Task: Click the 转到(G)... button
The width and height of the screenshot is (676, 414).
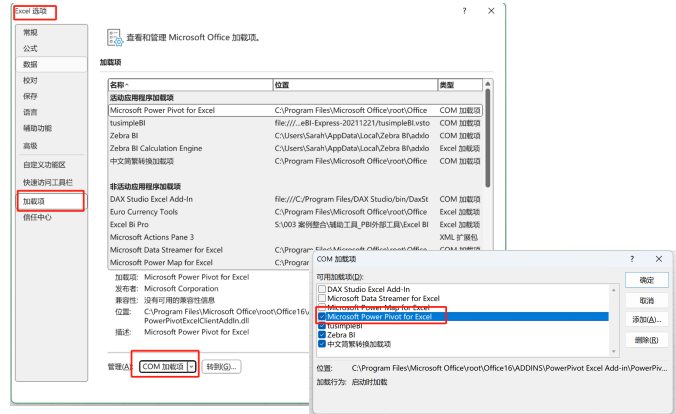Action: coord(221,367)
